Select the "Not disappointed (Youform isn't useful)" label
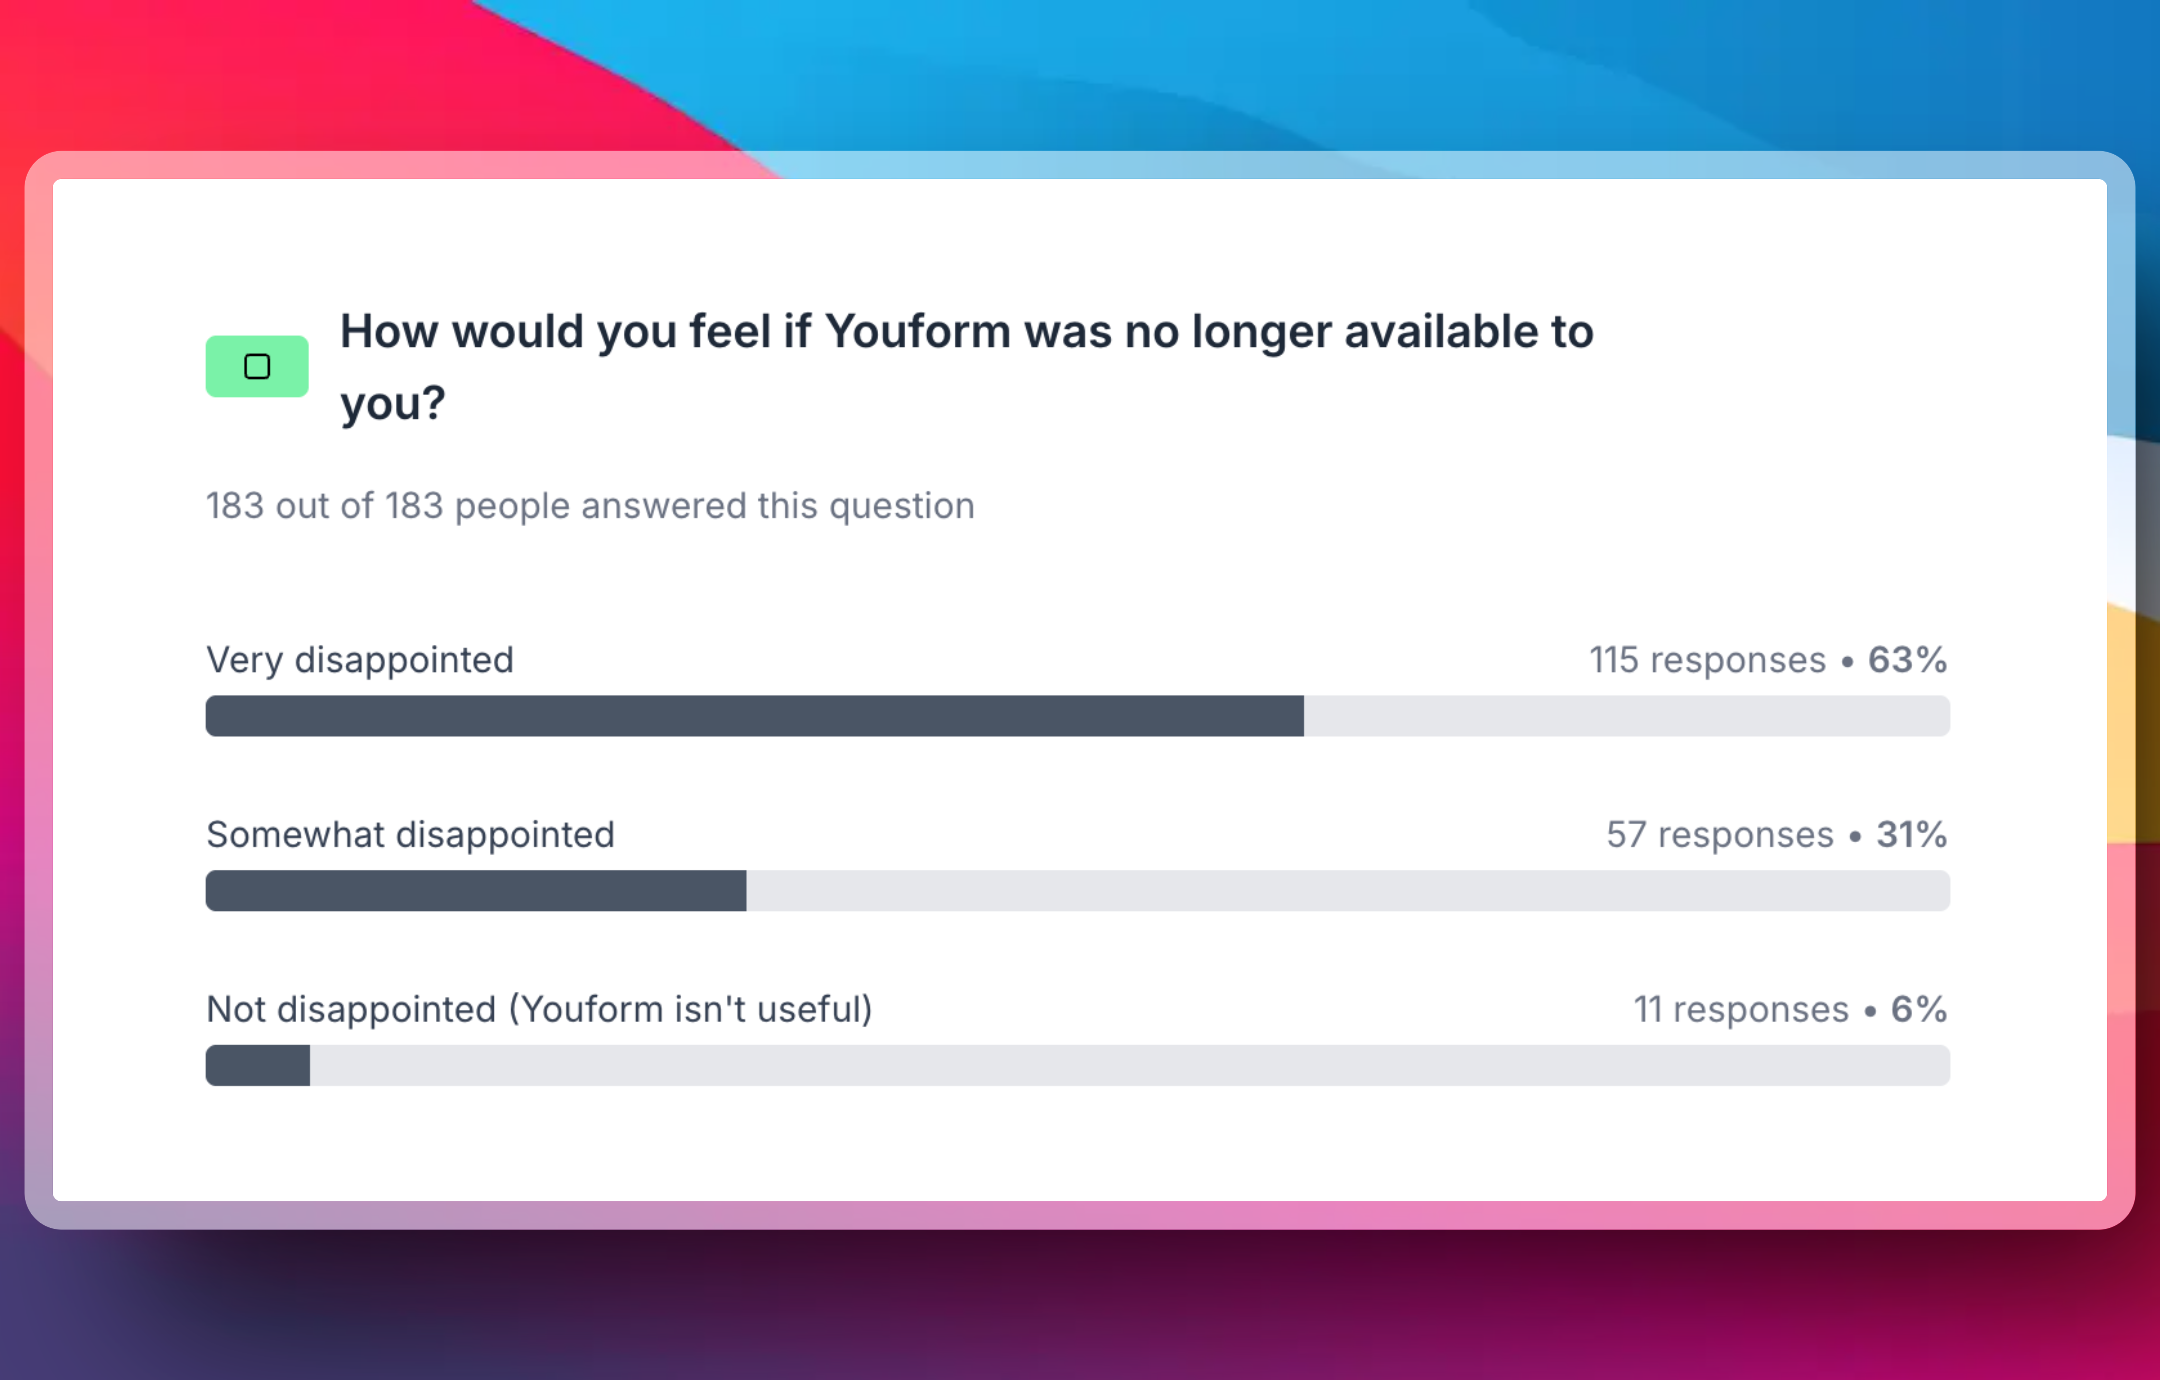Screen dimensions: 2160x1380 (539, 1010)
